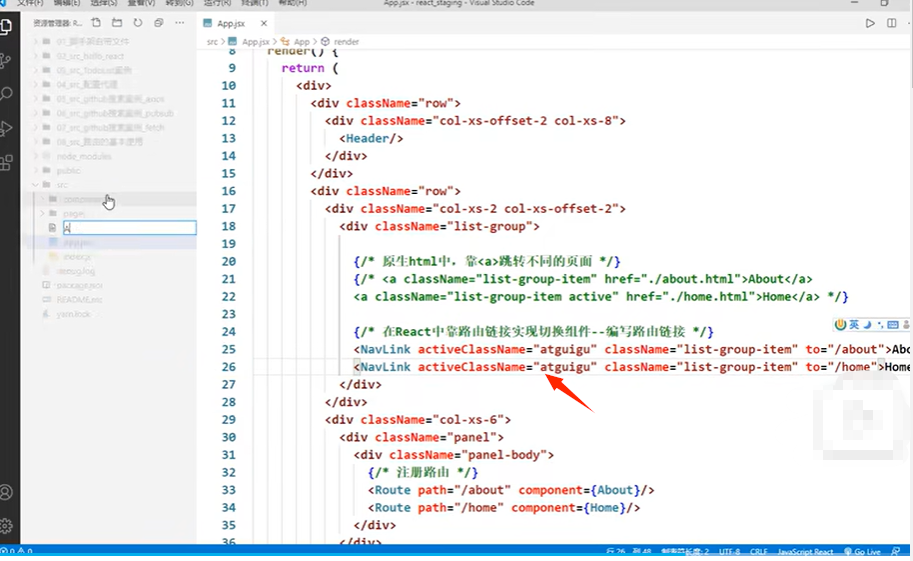The width and height of the screenshot is (913, 561).
Task: Open the 文件(F) File menu
Action: [x=30, y=3]
